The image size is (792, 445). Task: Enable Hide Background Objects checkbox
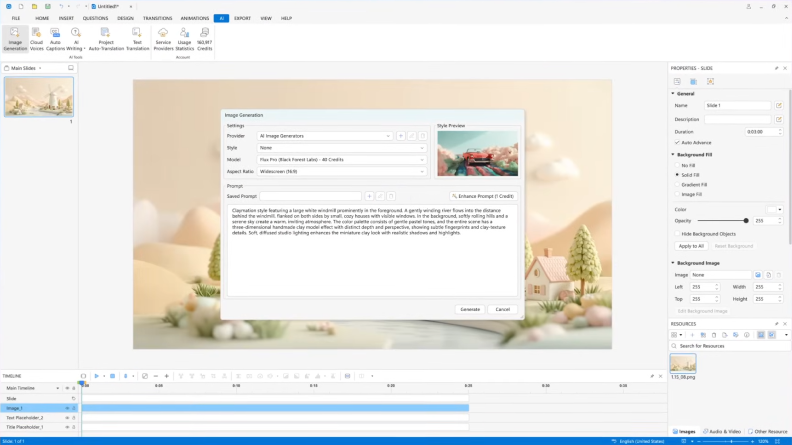pos(677,233)
